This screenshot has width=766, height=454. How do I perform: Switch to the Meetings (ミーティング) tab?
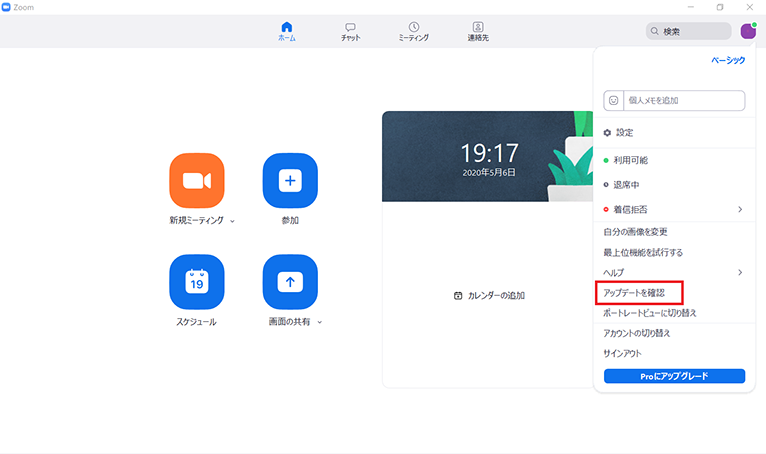[x=414, y=31]
